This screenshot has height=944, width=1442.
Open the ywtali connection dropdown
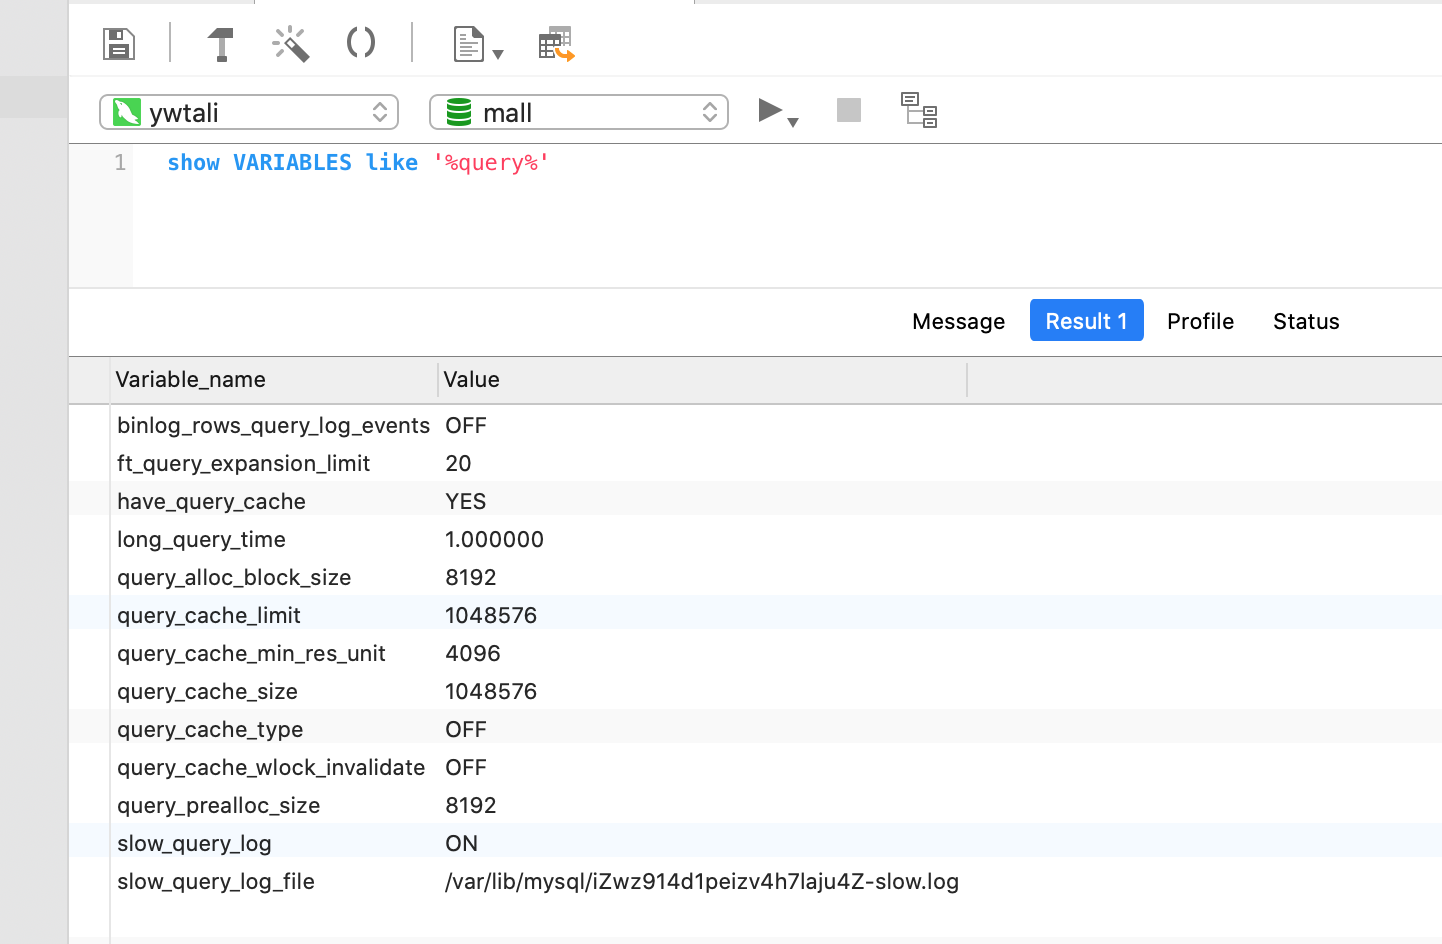249,112
